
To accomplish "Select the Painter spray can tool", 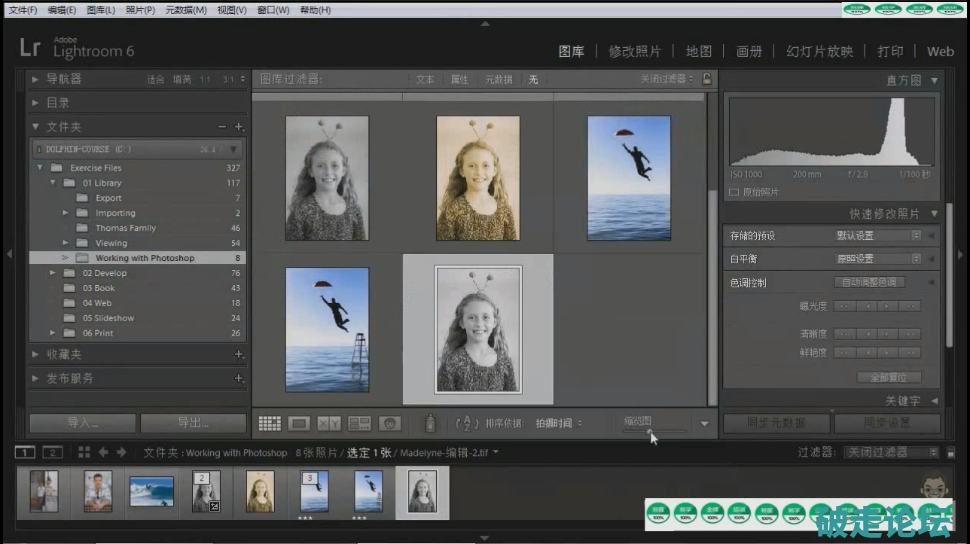I will (x=430, y=423).
